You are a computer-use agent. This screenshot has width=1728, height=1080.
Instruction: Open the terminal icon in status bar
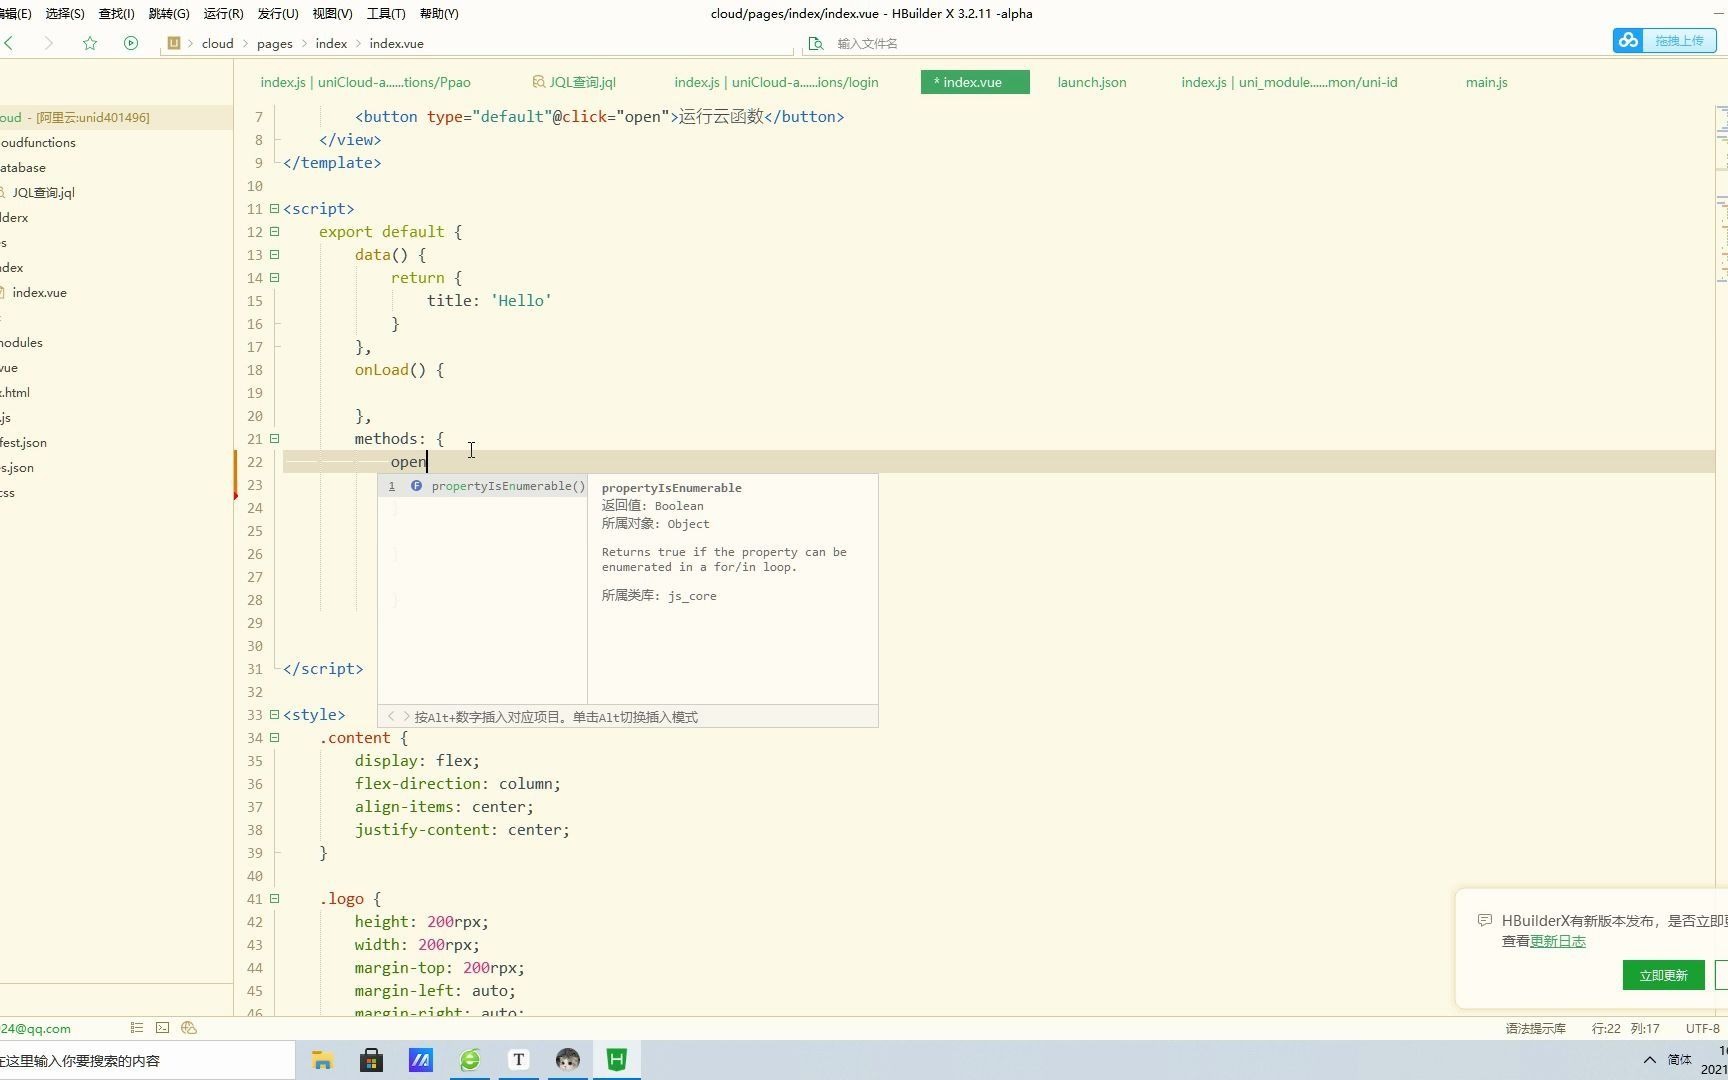point(163,1027)
